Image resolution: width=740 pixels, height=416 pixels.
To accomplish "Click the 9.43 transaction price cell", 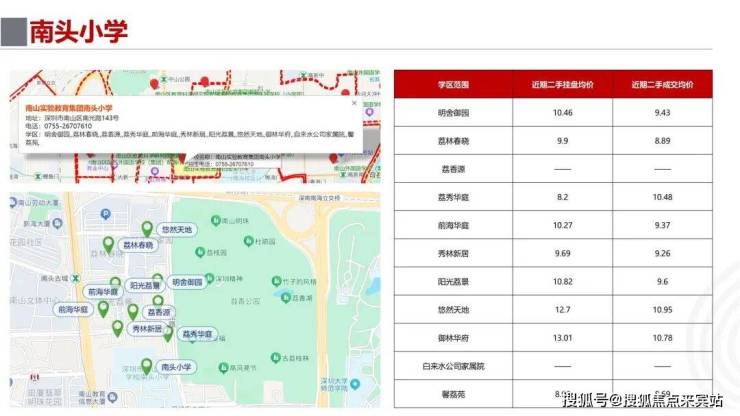I will pos(663,112).
